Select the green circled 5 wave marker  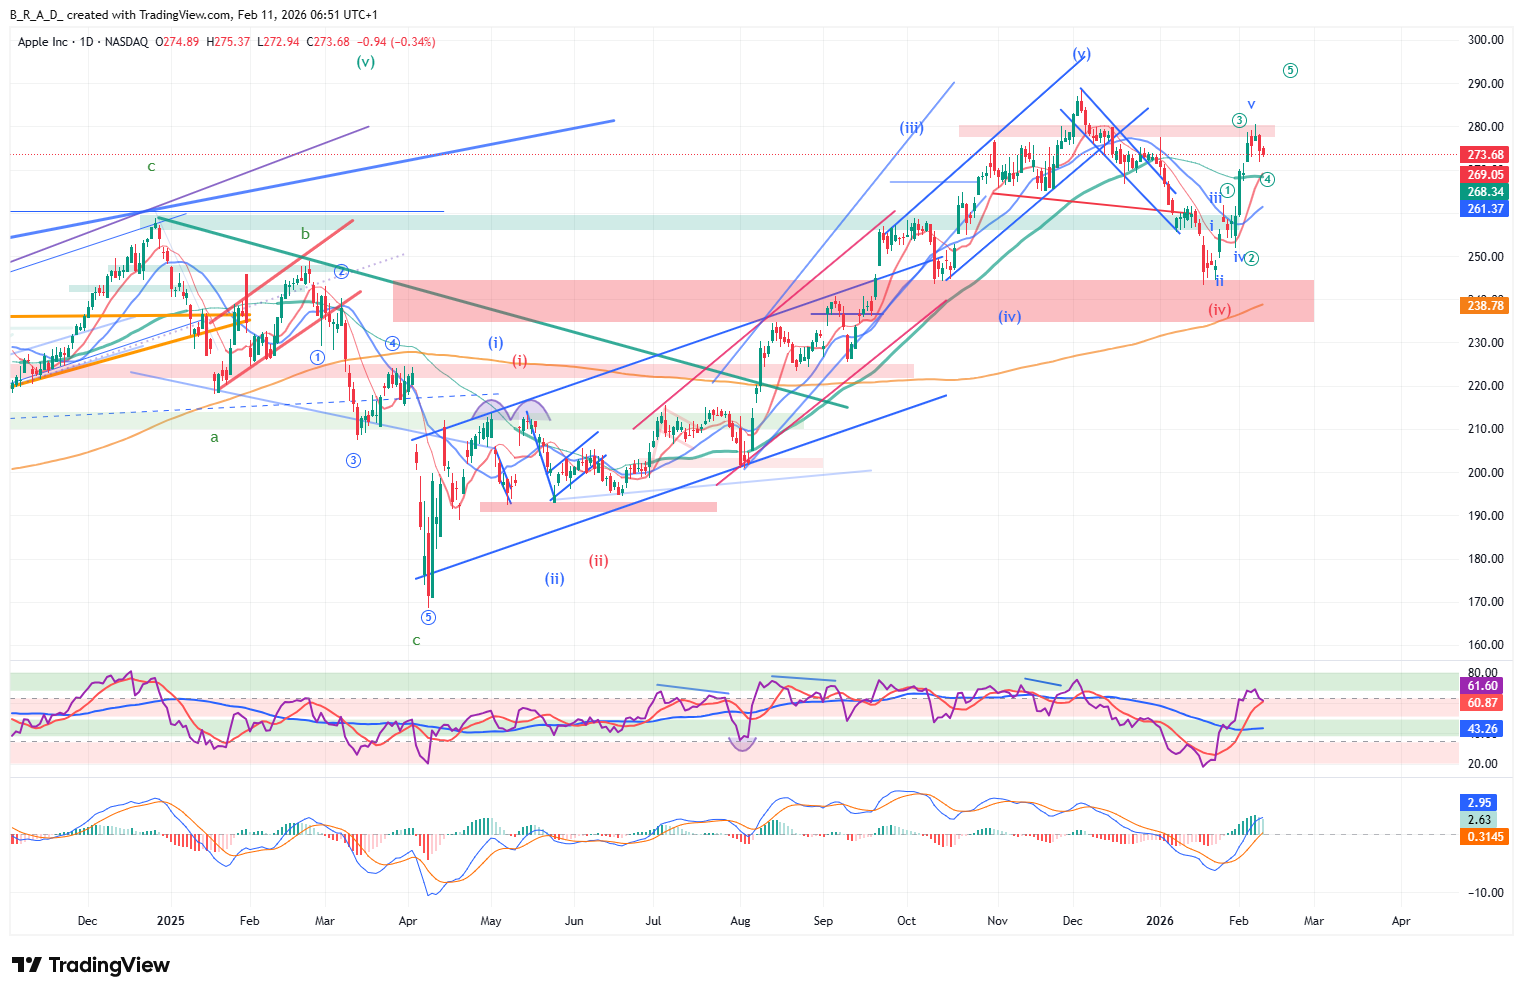tap(1290, 70)
